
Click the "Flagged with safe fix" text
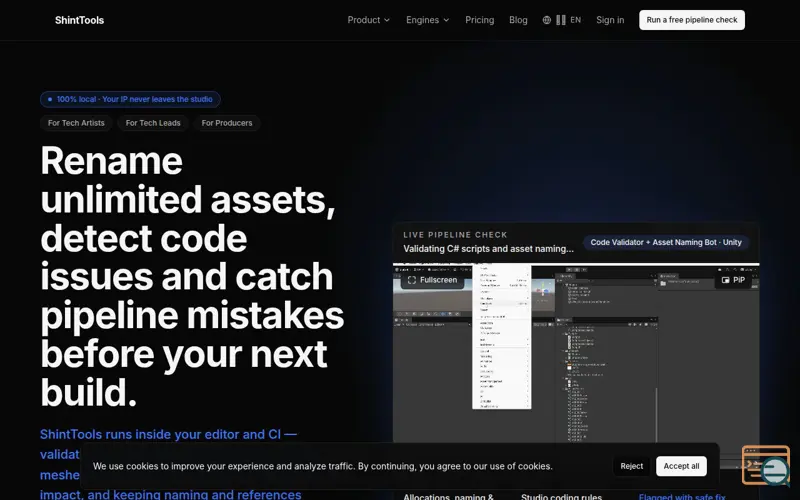682,496
